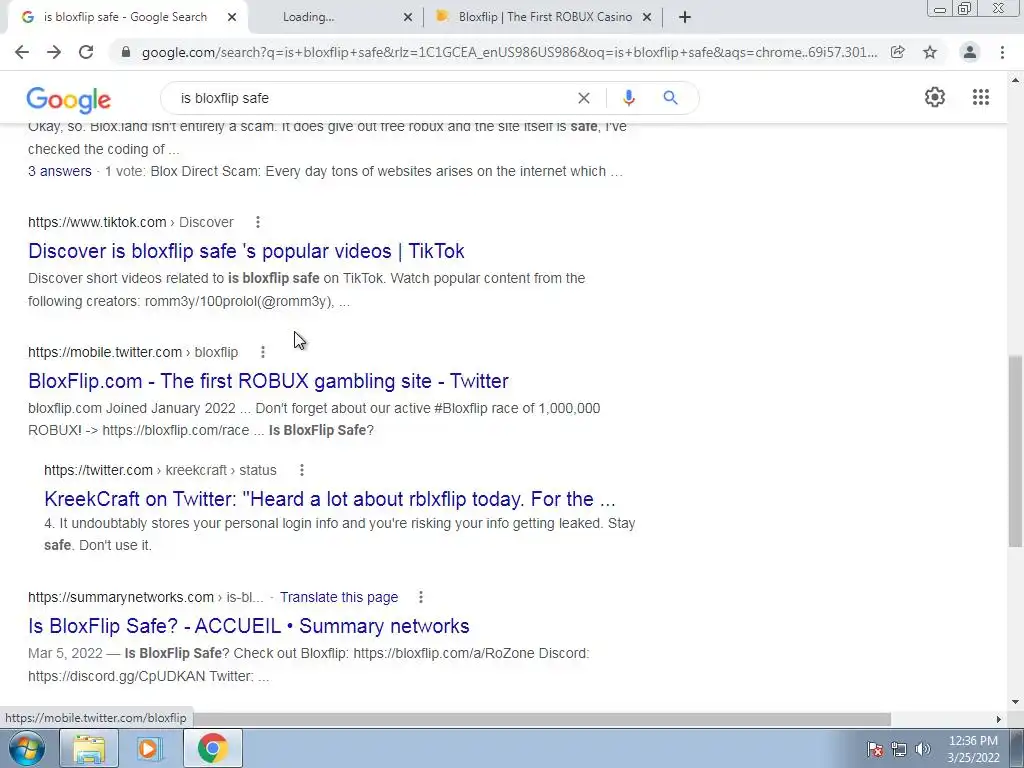Switch to the 'is bloxflip safe' tab

point(125,17)
